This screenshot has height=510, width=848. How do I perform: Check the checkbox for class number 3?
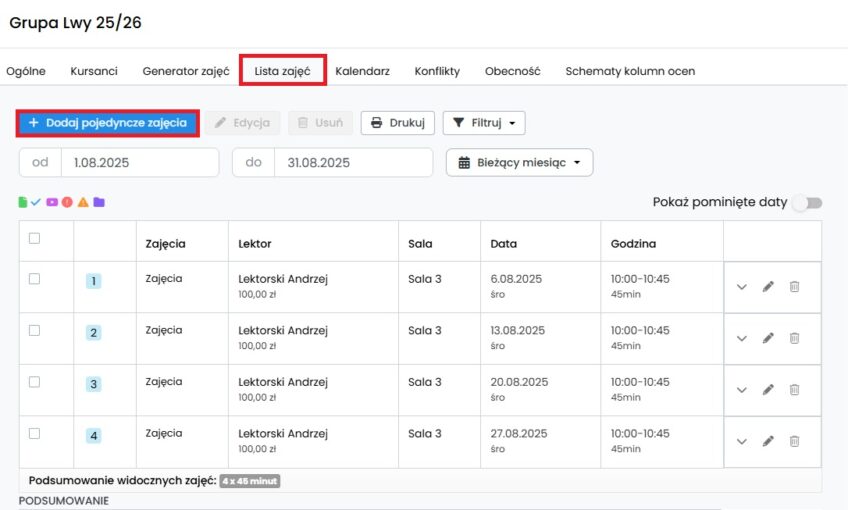(x=35, y=382)
